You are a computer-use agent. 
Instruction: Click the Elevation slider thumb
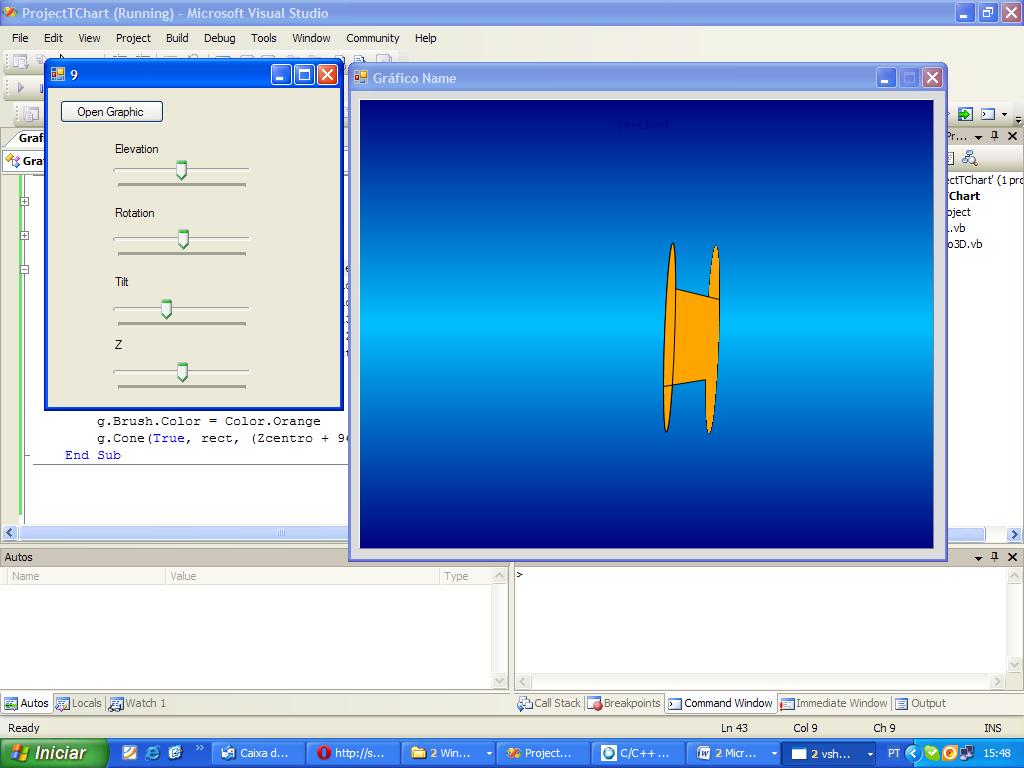182,170
